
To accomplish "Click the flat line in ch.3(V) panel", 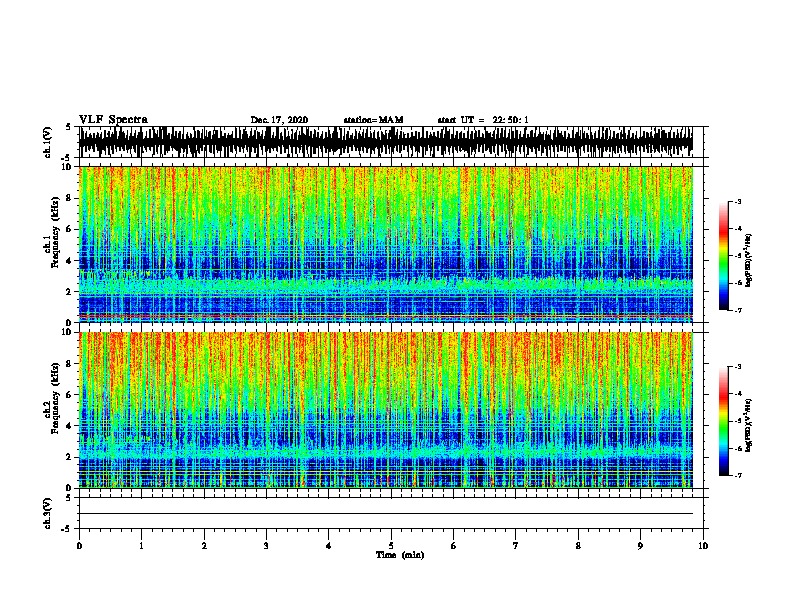I will coord(386,514).
